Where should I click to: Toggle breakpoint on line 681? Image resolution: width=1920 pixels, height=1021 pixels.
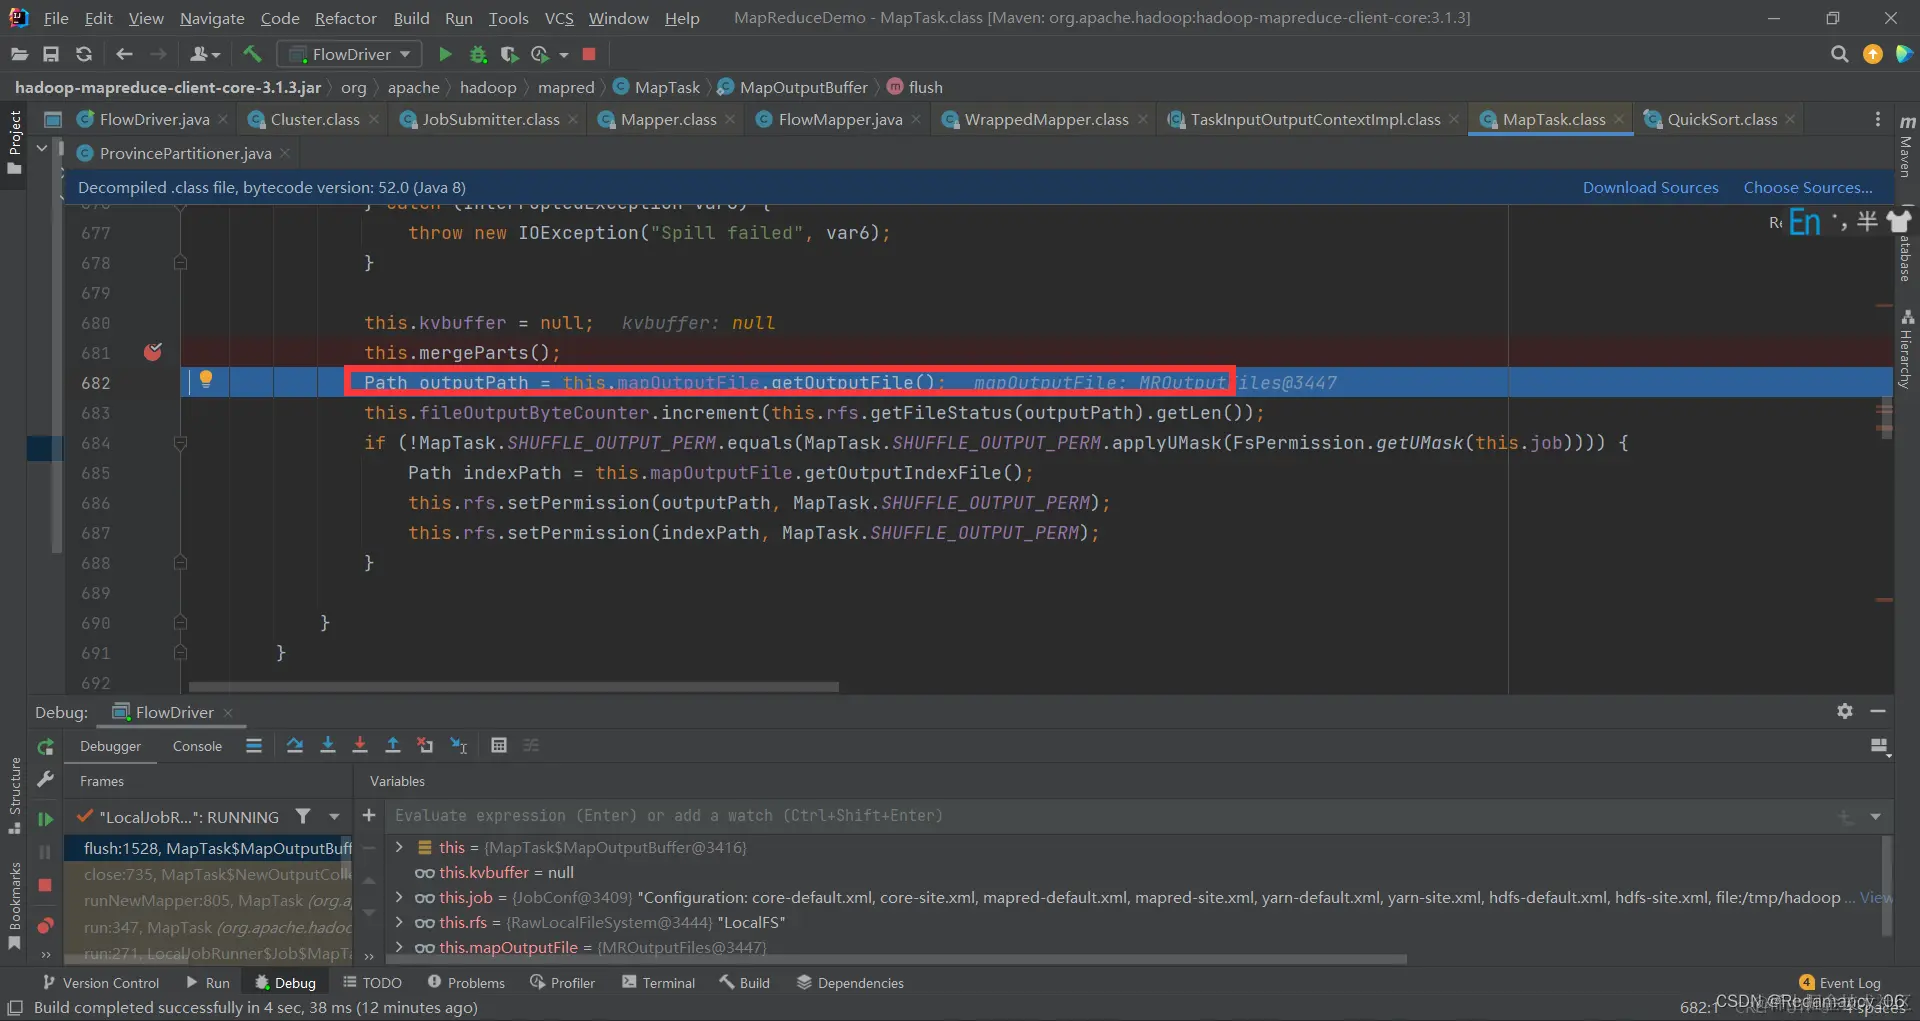(153, 352)
